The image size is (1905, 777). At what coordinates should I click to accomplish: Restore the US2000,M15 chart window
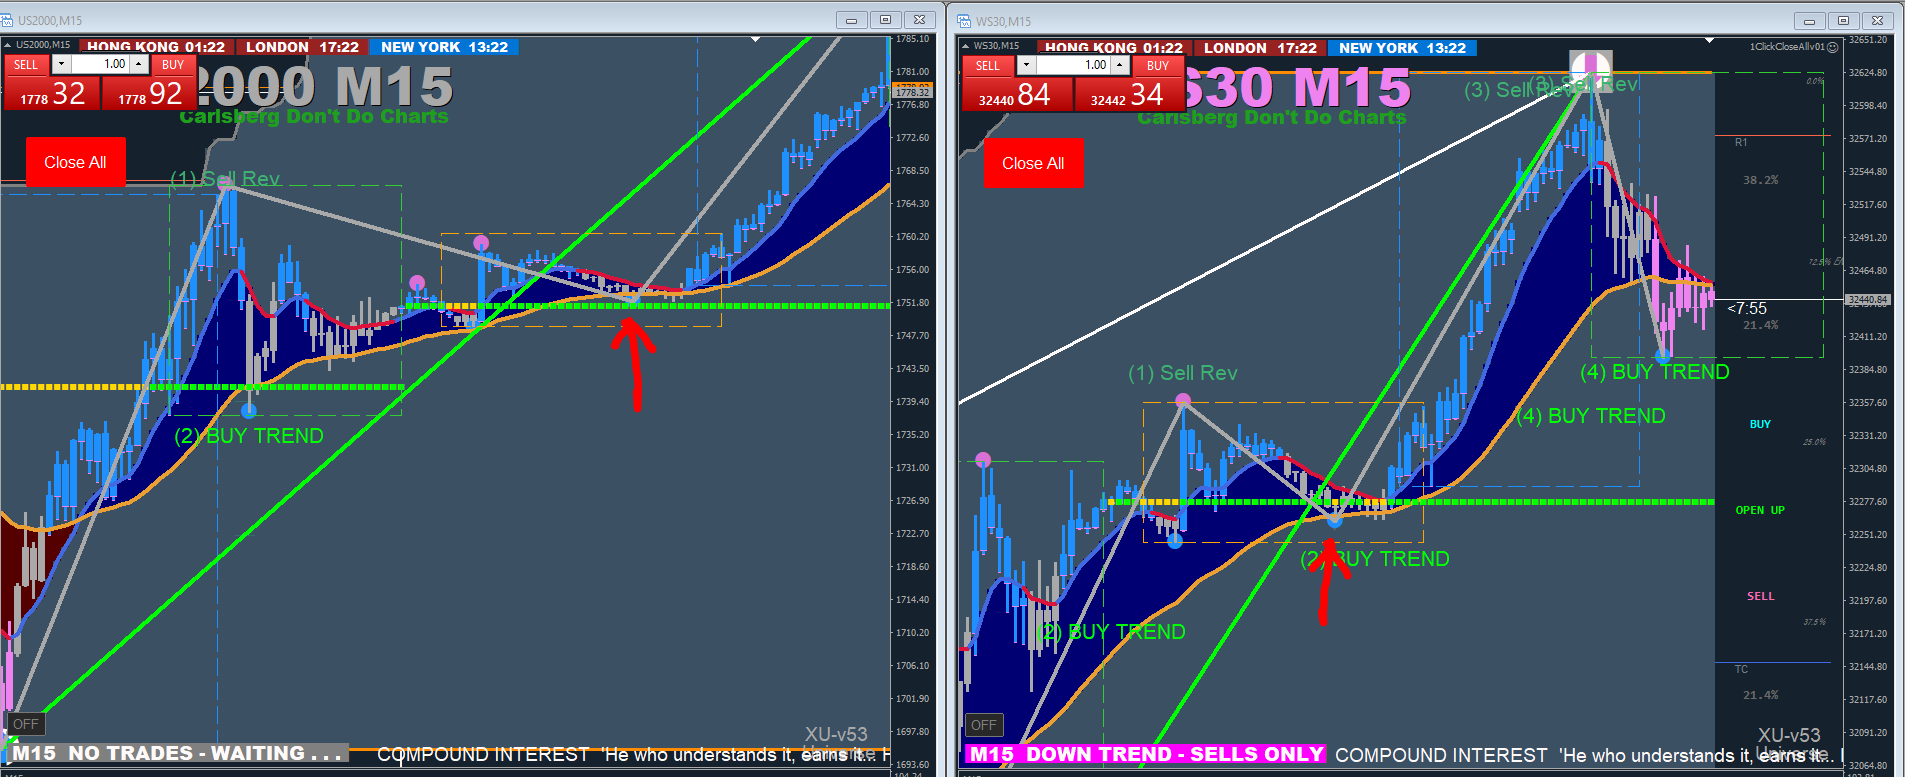(x=885, y=20)
